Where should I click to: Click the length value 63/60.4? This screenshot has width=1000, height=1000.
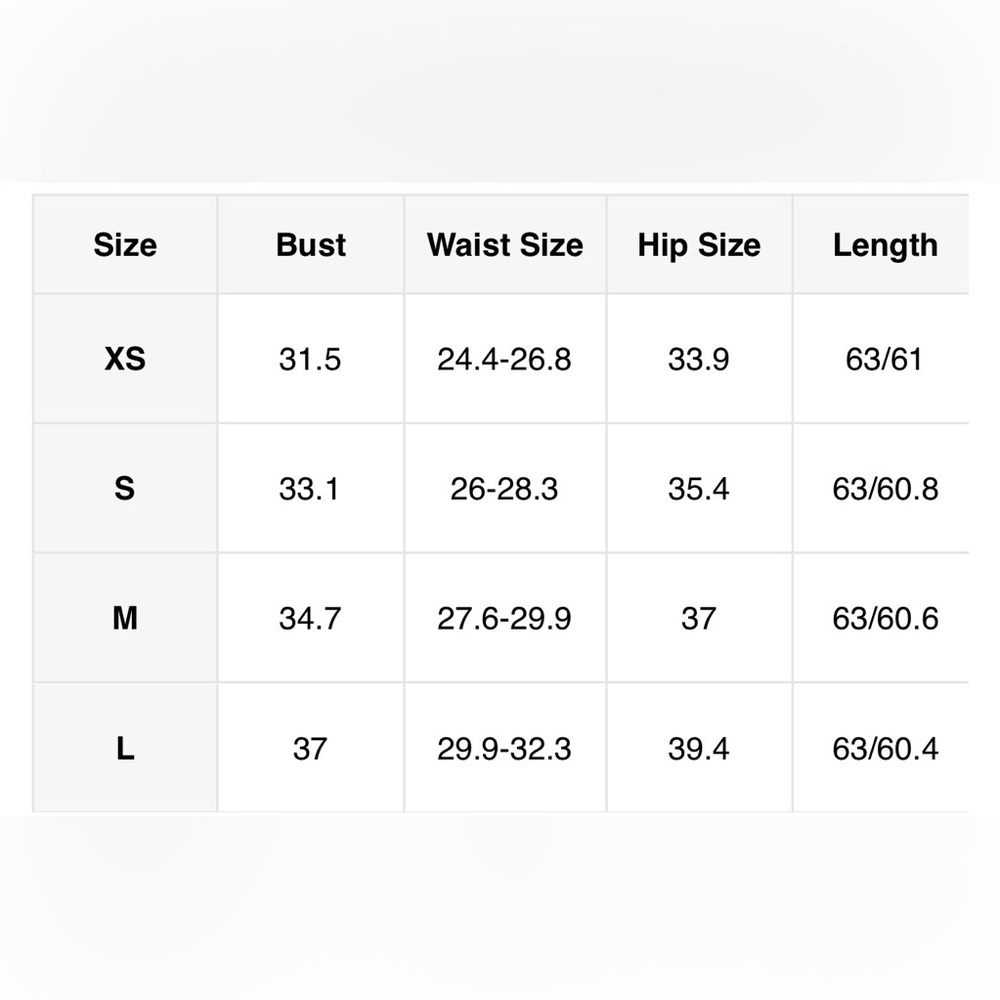[x=885, y=749]
